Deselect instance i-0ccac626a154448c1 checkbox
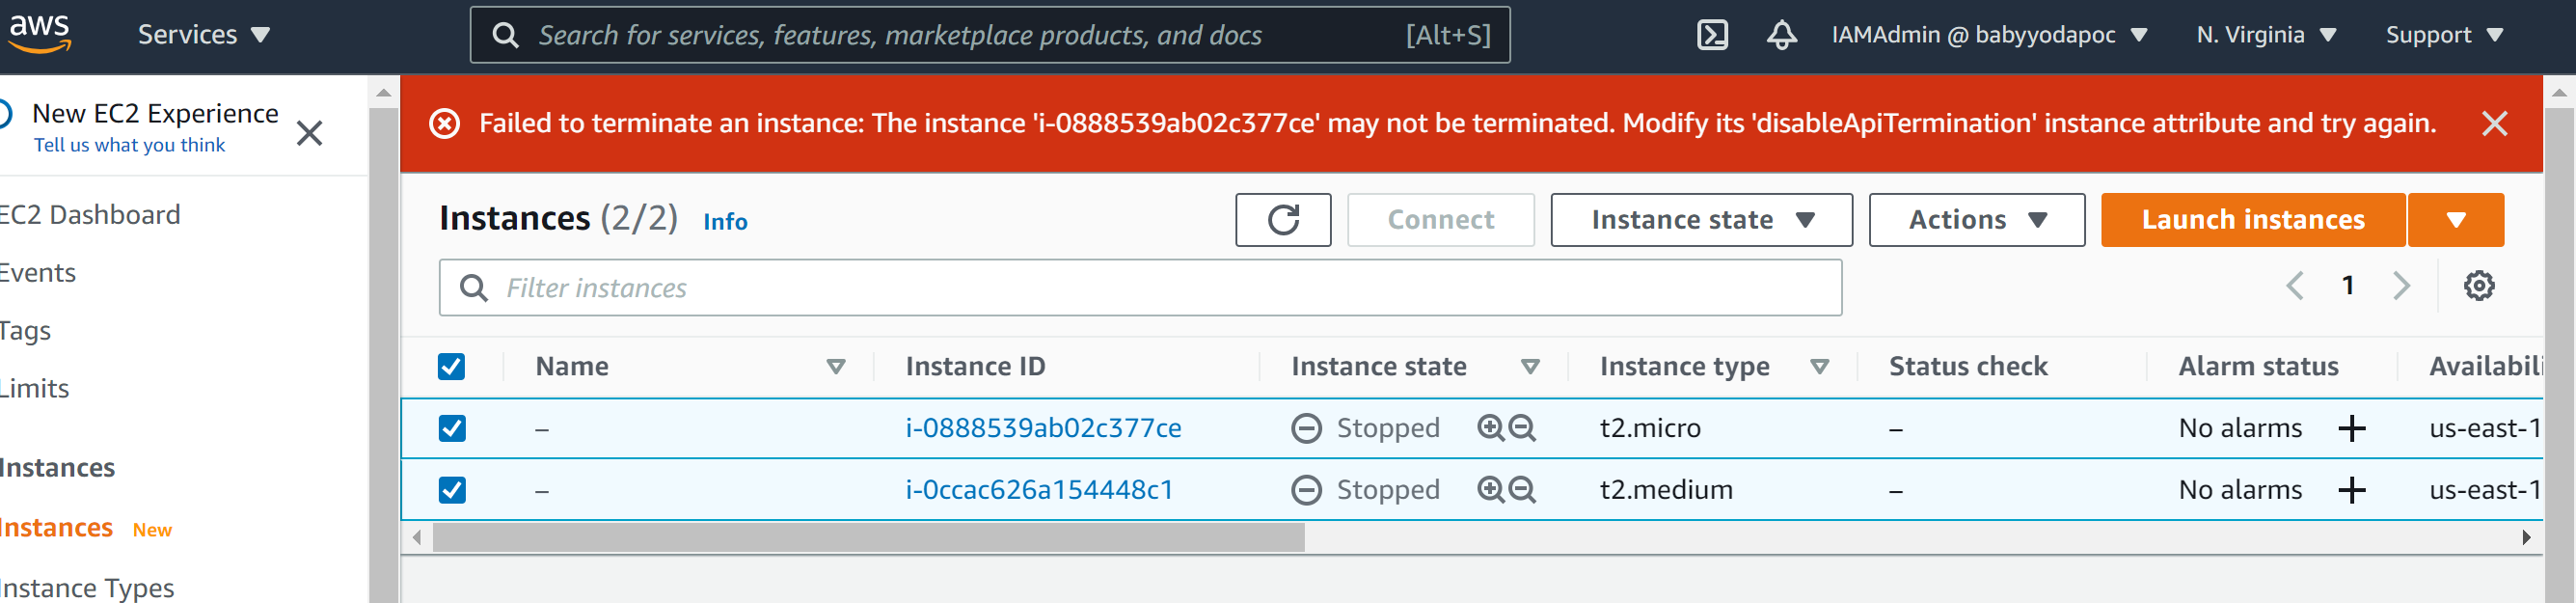 [452, 490]
